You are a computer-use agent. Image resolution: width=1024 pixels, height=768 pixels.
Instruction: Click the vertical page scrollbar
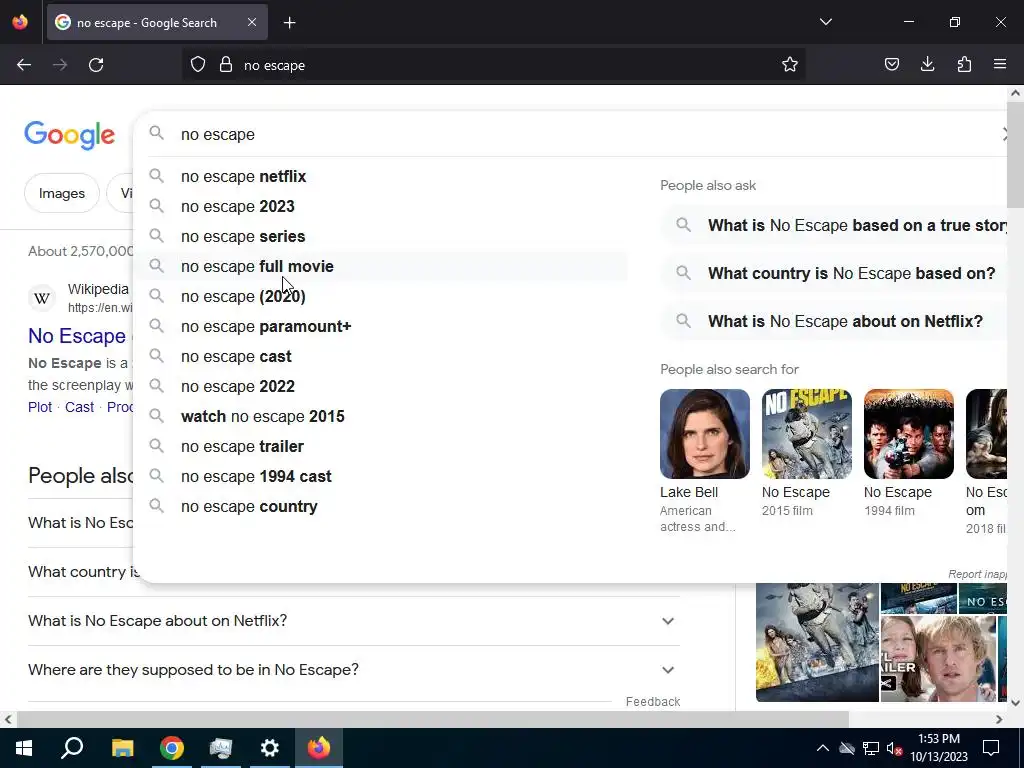pos(1015,157)
